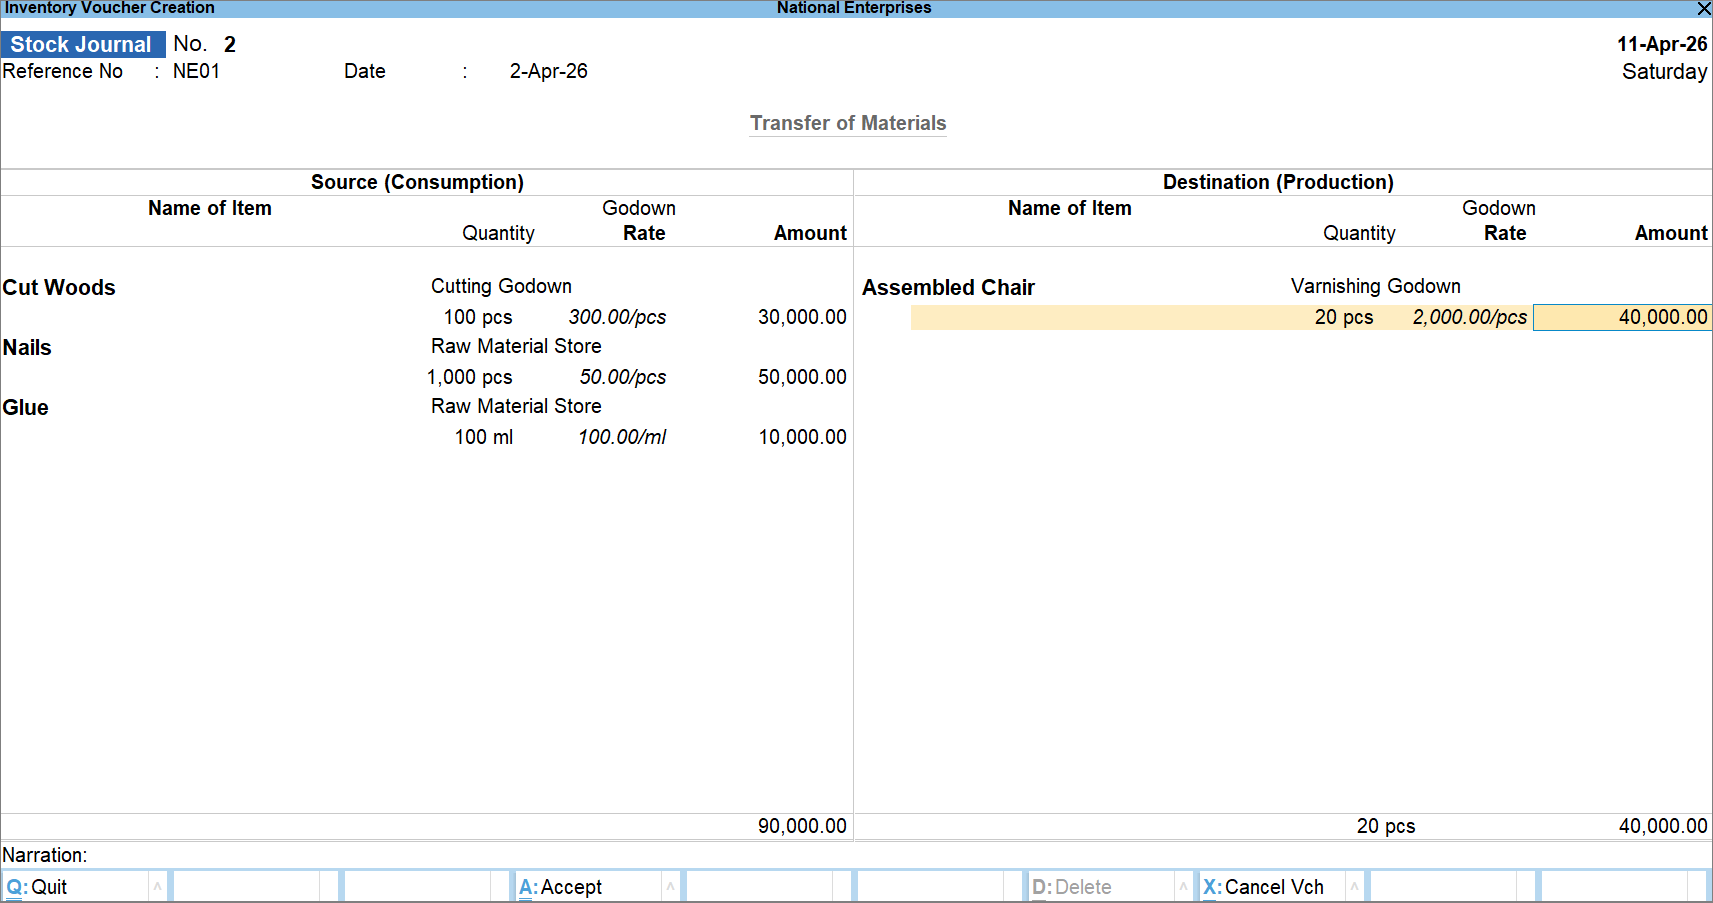Screen dimensions: 1713x903
Task: Click the voucher number 2
Action: (x=230, y=44)
